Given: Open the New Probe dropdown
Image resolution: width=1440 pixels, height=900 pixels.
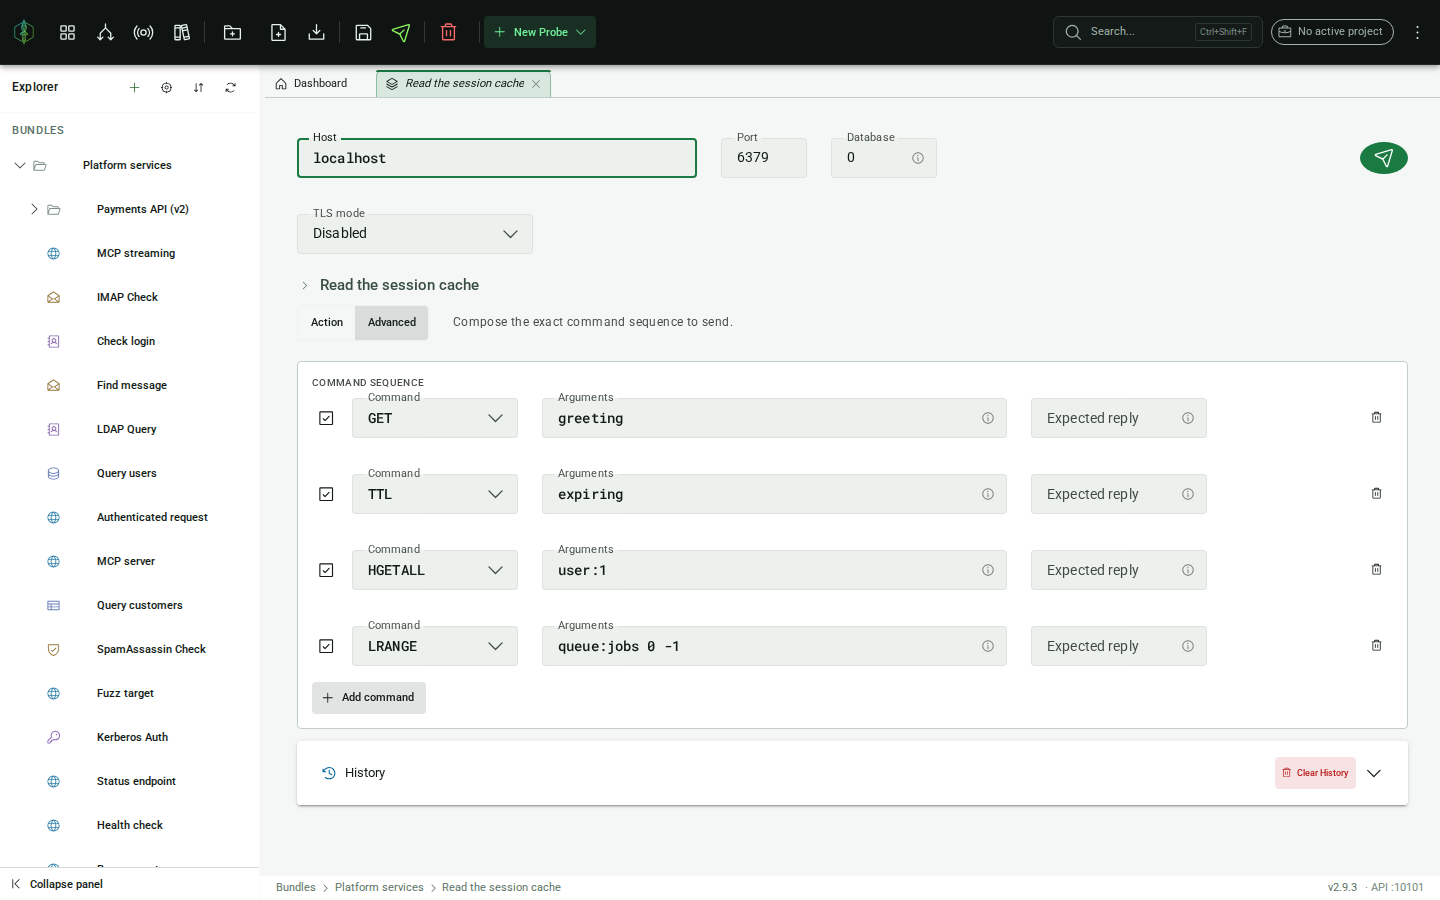Looking at the screenshot, I should click(x=540, y=32).
